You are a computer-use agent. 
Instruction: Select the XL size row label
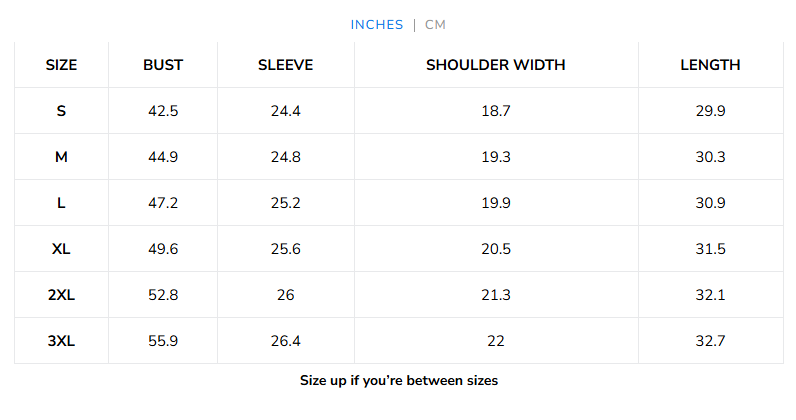61,249
